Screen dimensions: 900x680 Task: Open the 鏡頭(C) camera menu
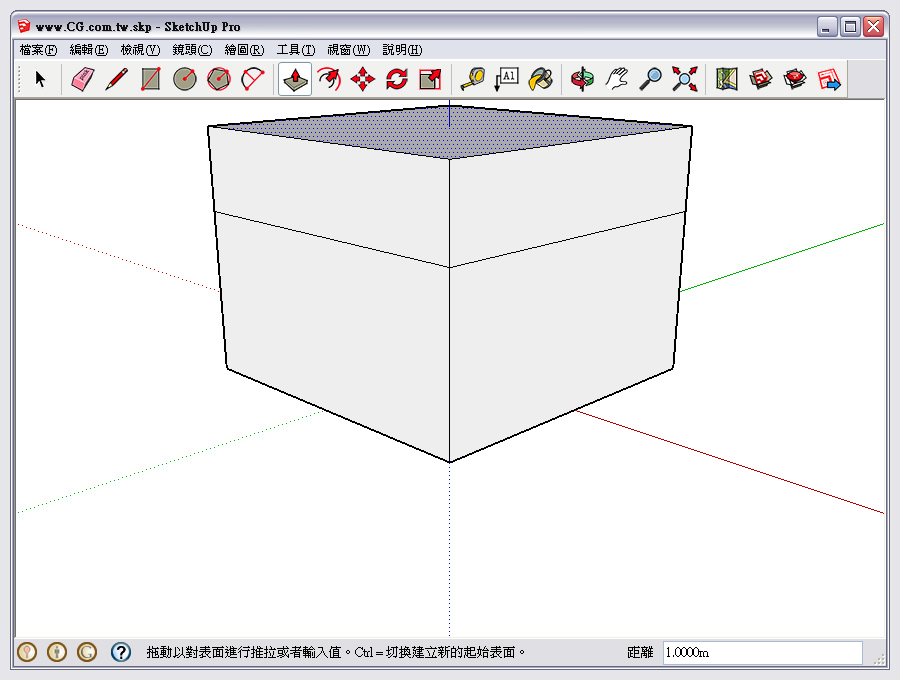[192, 50]
